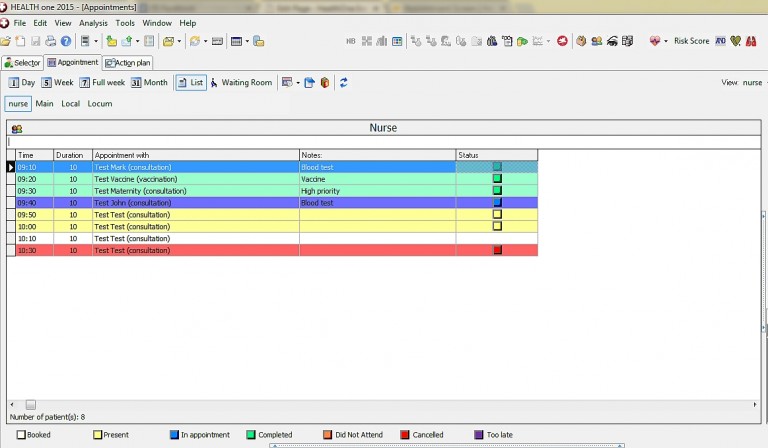The width and height of the screenshot is (768, 448).
Task: Click the document folder sync icon
Action: click(x=259, y=42)
